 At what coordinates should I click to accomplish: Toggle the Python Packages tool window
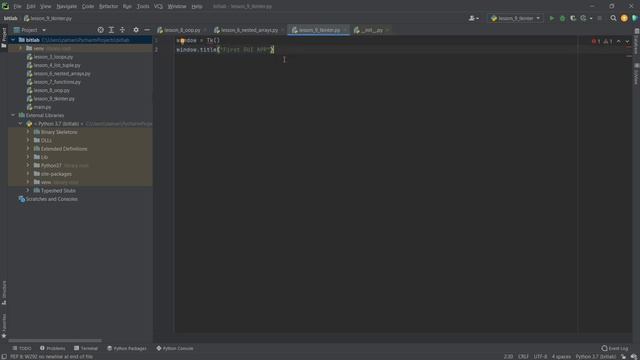click(127, 348)
